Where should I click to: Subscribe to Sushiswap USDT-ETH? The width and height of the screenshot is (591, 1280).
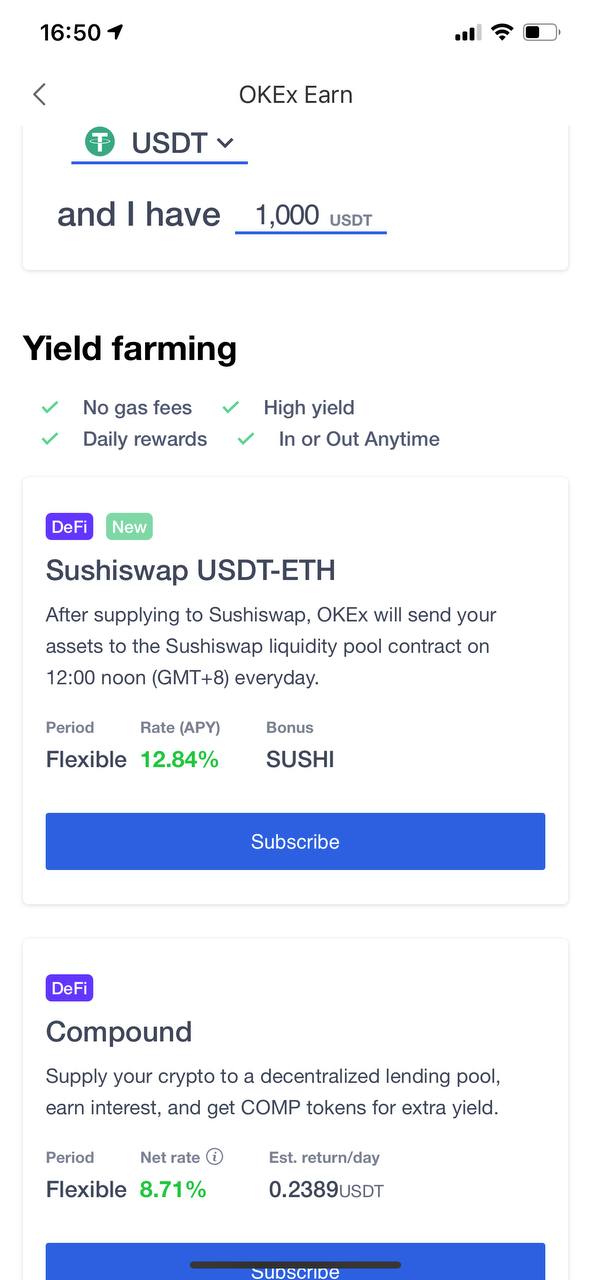295,841
